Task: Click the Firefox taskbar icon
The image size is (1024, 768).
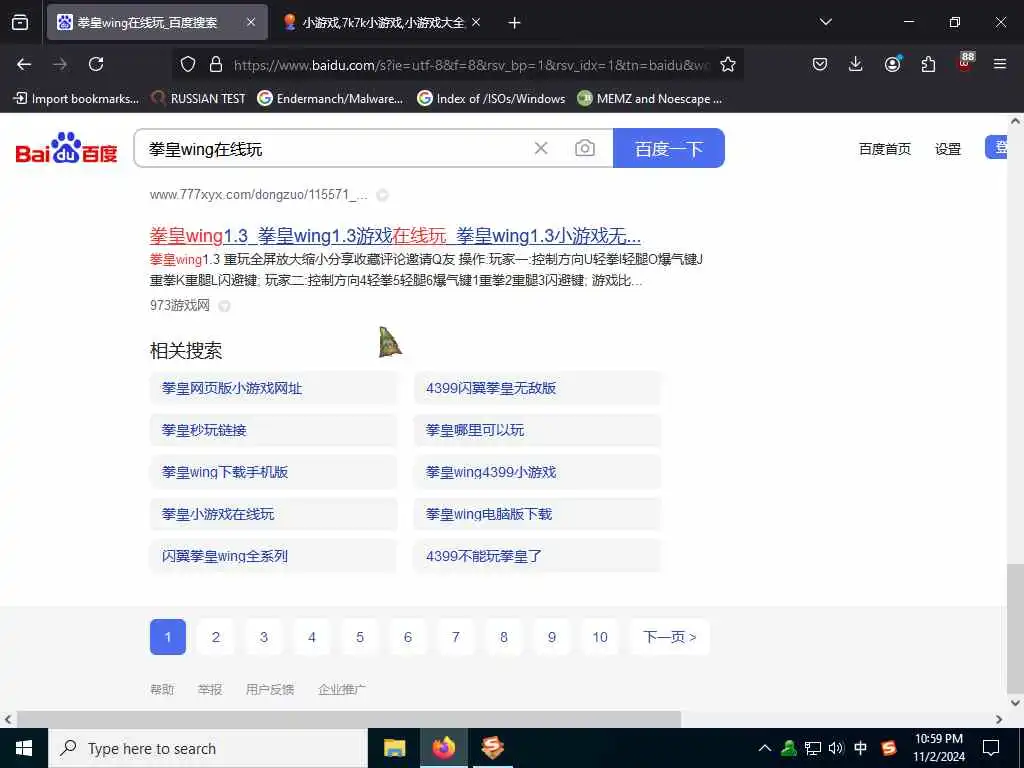Action: [443, 748]
